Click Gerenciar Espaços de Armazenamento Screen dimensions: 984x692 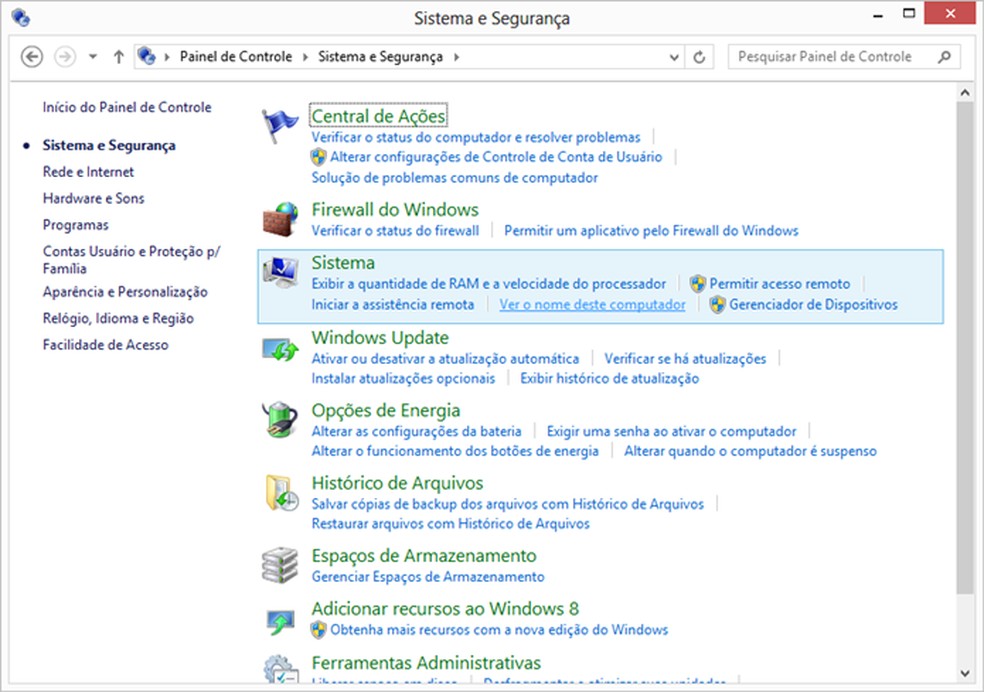[428, 577]
